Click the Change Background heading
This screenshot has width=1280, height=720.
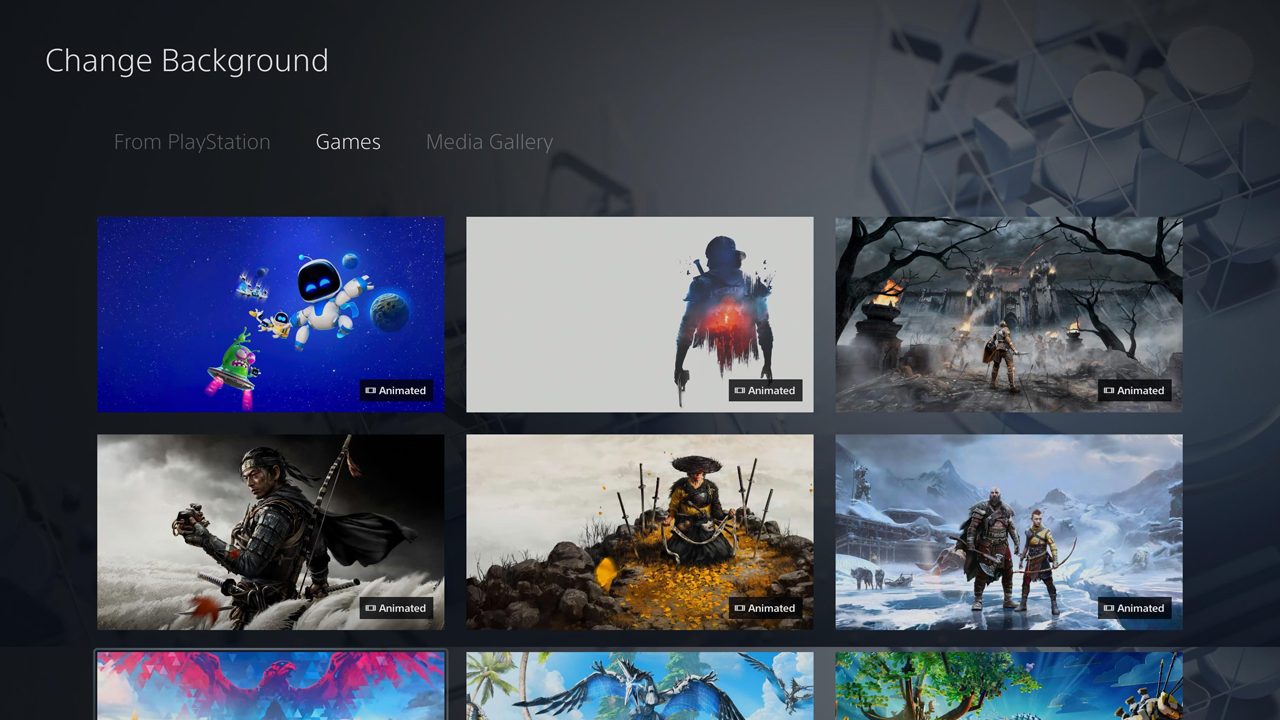point(187,61)
